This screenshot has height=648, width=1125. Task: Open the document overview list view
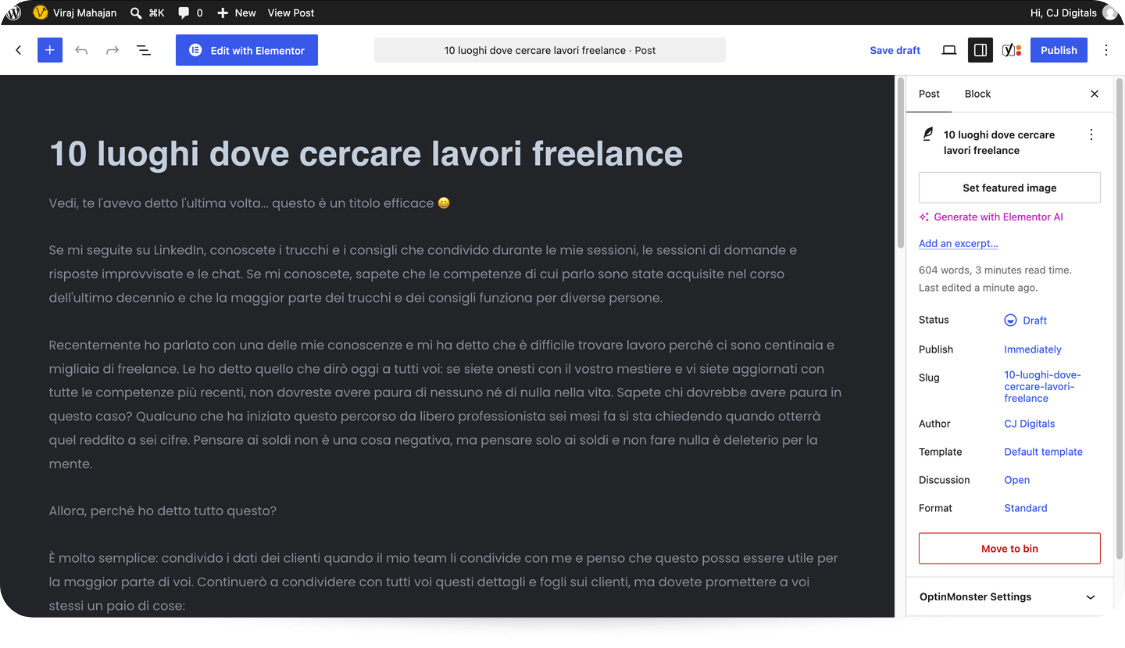click(143, 50)
